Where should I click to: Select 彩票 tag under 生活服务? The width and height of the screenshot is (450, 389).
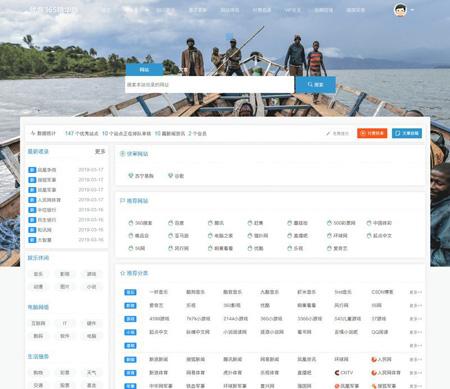pyautogui.click(x=65, y=373)
